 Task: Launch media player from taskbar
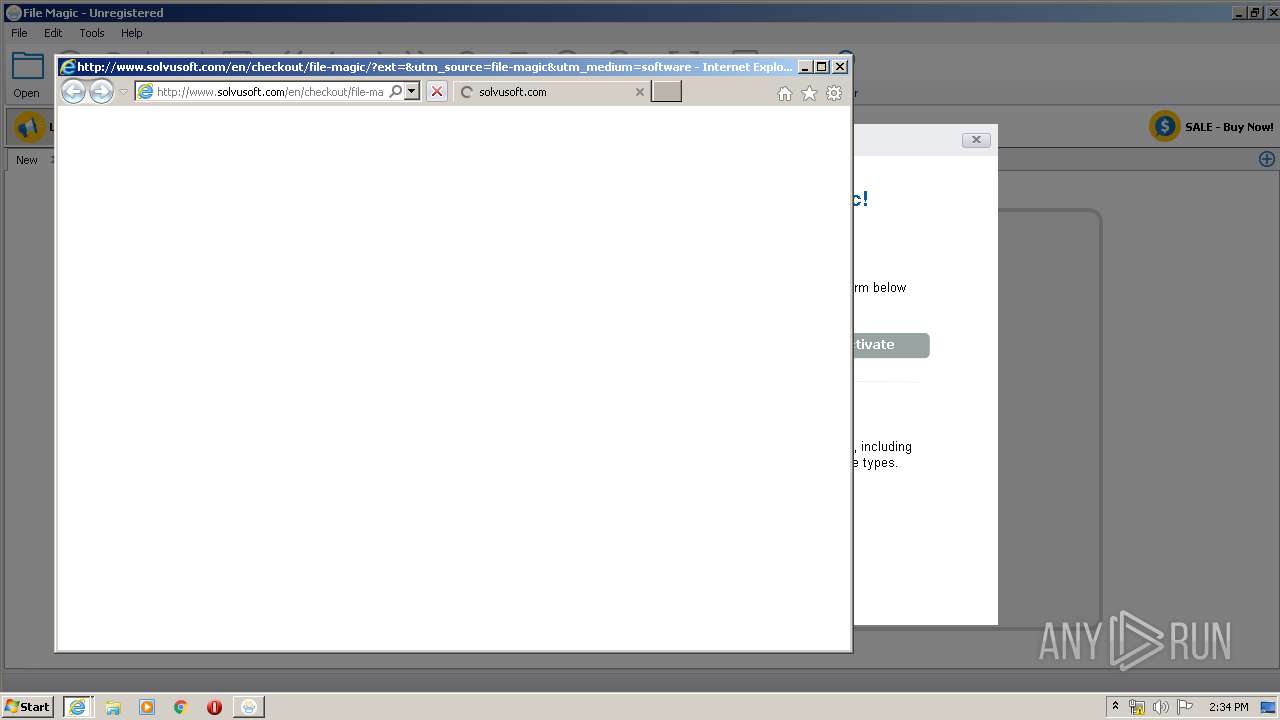tap(147, 707)
